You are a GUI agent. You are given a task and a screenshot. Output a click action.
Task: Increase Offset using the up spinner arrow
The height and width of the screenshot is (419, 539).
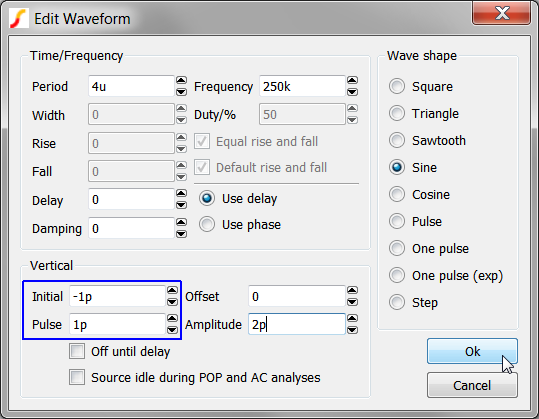tap(352, 290)
